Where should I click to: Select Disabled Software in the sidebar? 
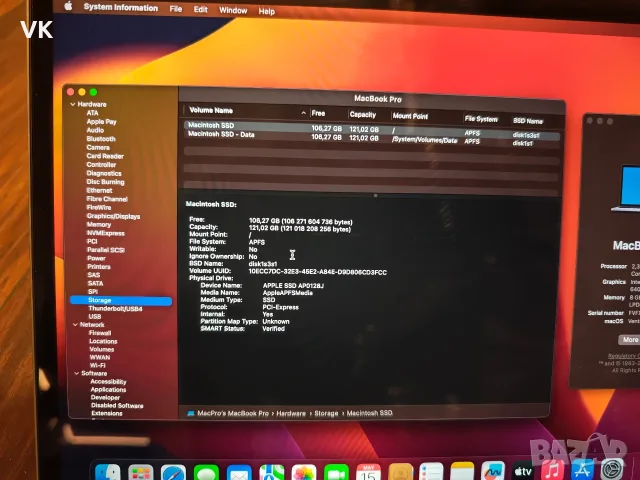(117, 406)
